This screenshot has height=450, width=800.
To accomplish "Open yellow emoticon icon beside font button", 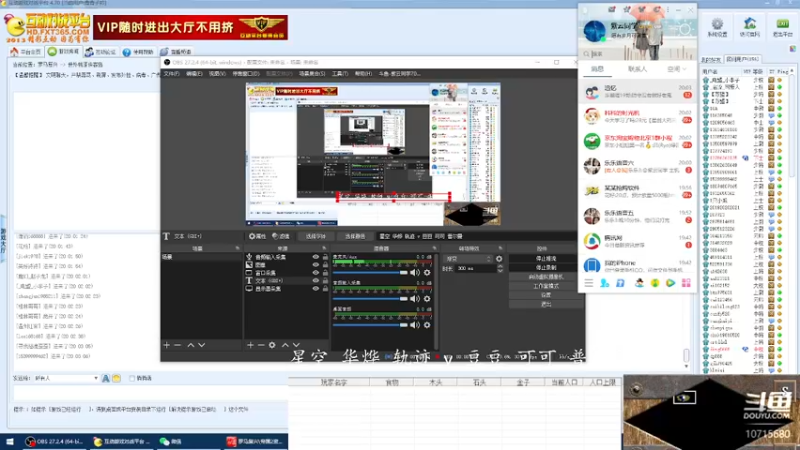I will [x=116, y=378].
